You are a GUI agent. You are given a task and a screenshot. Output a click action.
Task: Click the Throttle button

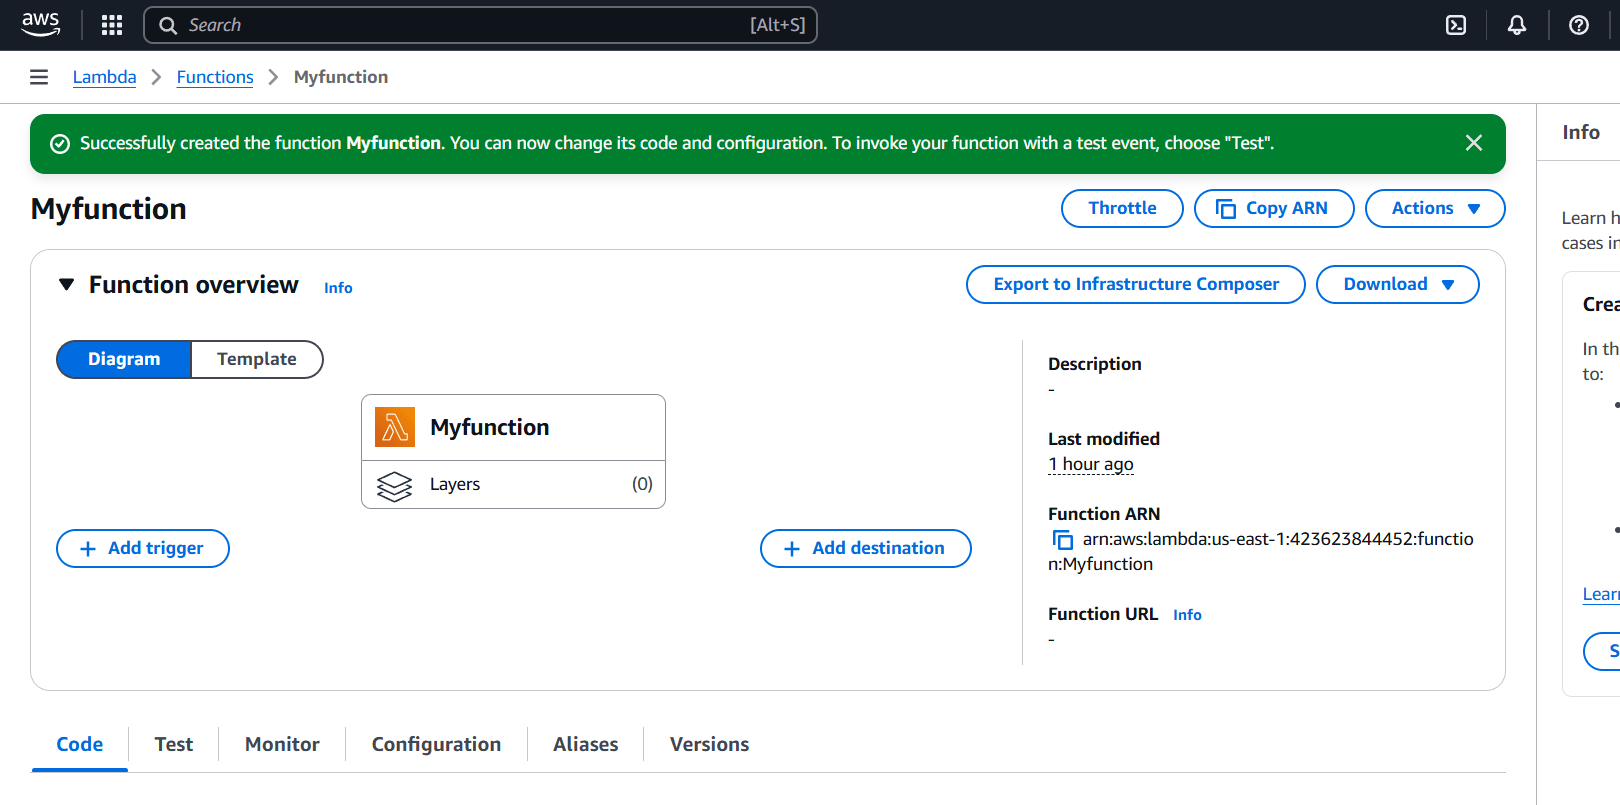pyautogui.click(x=1122, y=208)
